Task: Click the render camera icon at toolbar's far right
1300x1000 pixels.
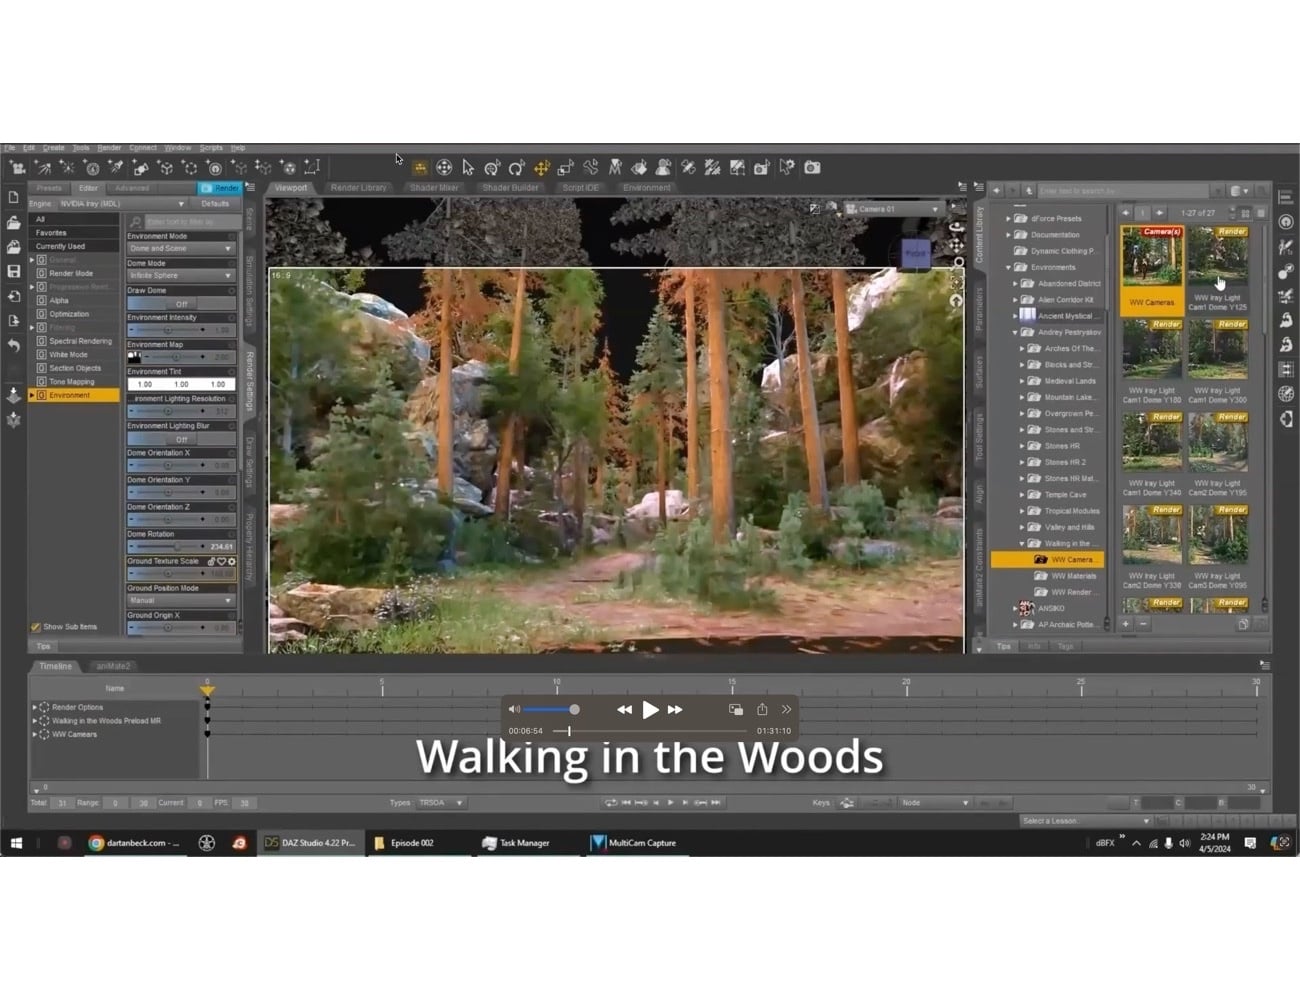Action: pyautogui.click(x=812, y=167)
